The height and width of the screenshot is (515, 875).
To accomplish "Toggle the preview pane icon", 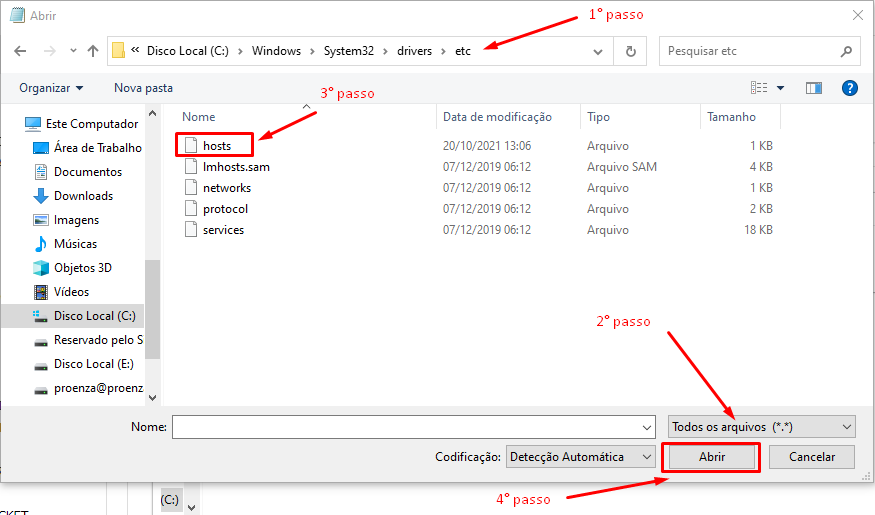I will coord(814,88).
